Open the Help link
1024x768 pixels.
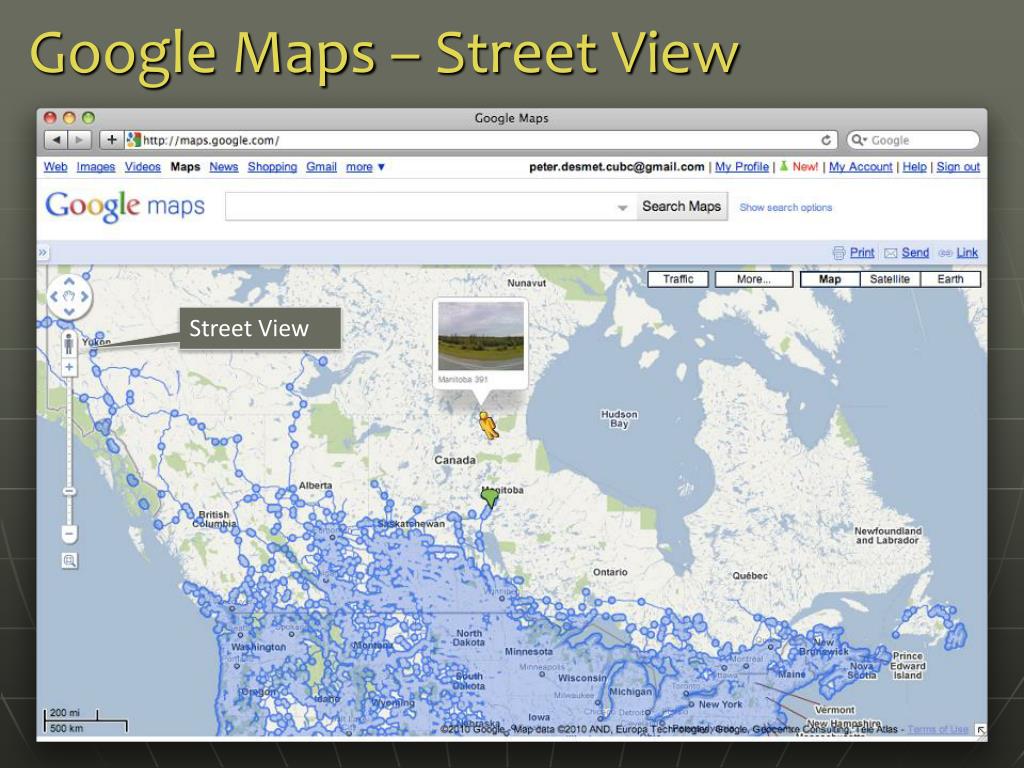(x=914, y=167)
